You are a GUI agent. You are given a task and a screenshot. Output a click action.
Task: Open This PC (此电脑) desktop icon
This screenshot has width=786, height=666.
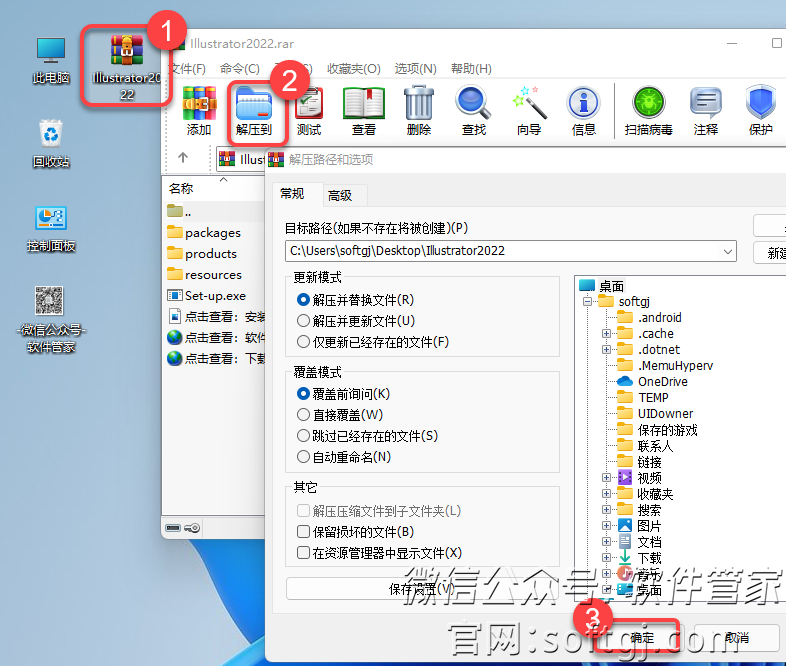click(51, 60)
